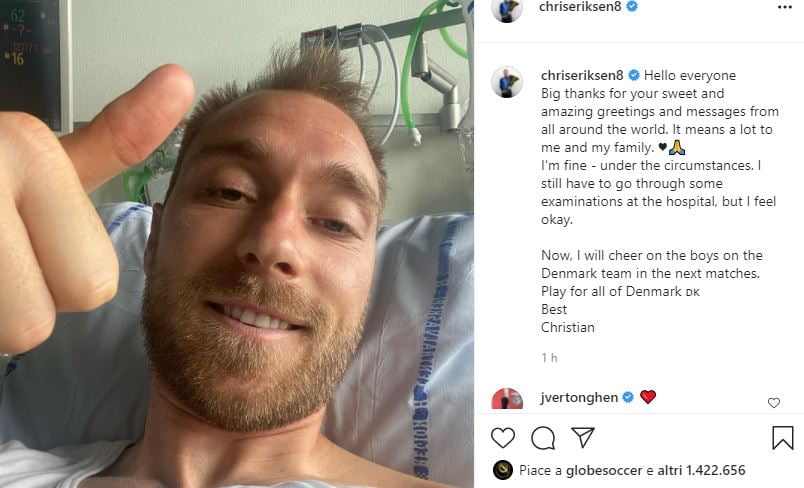Click the 1 h post timestamp
The image size is (804, 488).
[x=549, y=358]
